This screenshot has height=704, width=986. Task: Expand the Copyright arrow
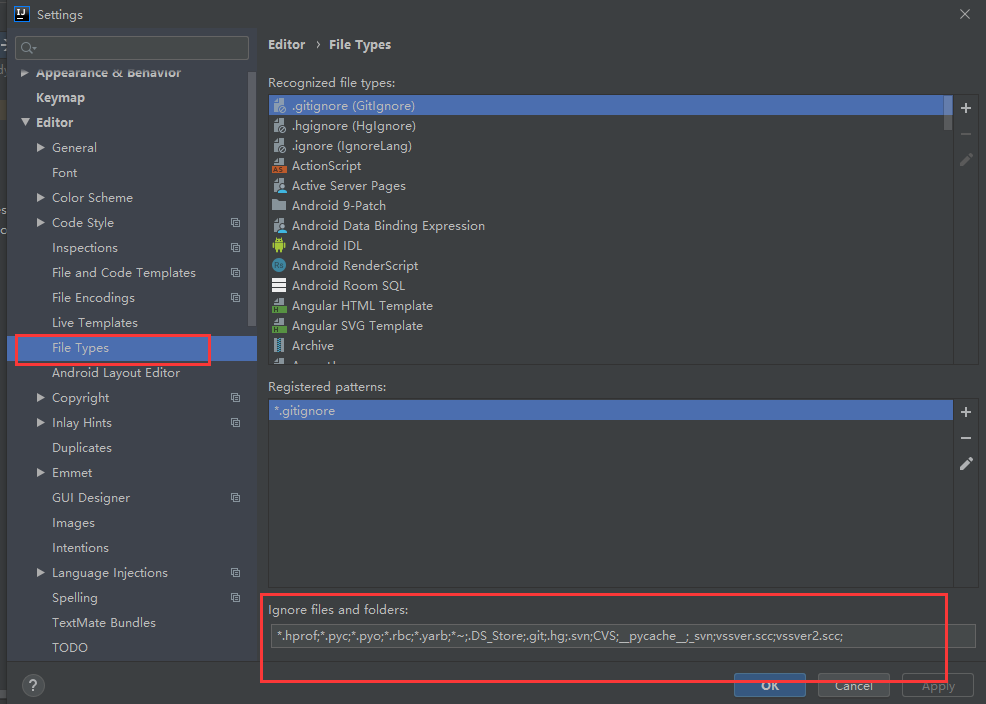pyautogui.click(x=41, y=397)
